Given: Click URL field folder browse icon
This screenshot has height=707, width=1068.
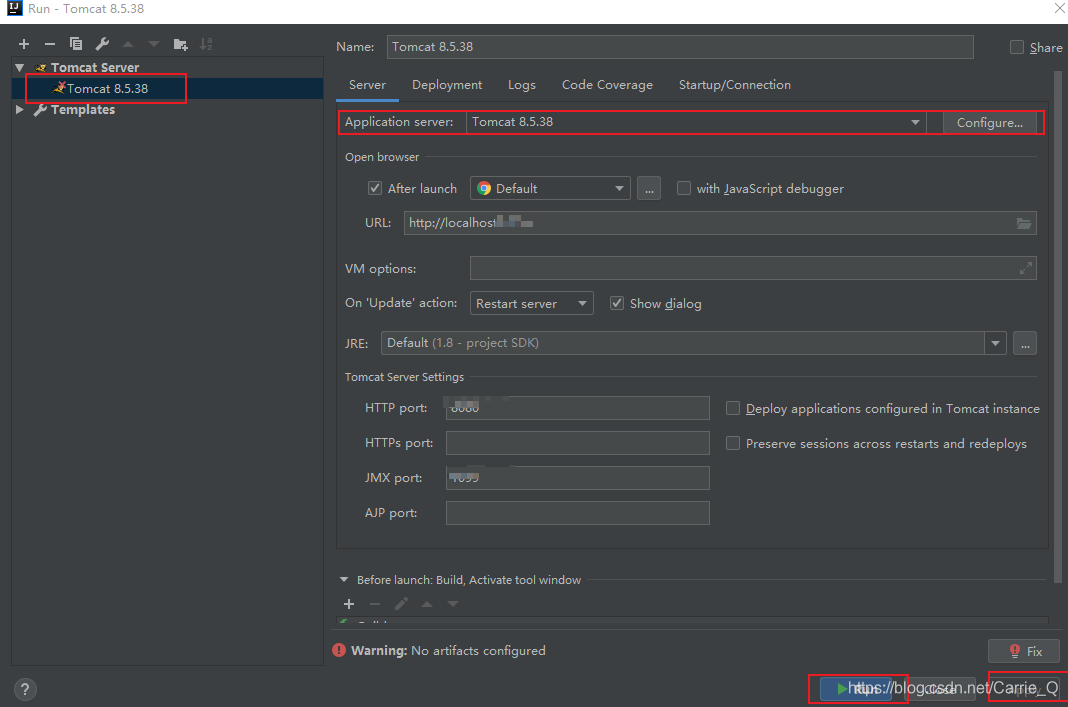Looking at the screenshot, I should (x=1024, y=223).
